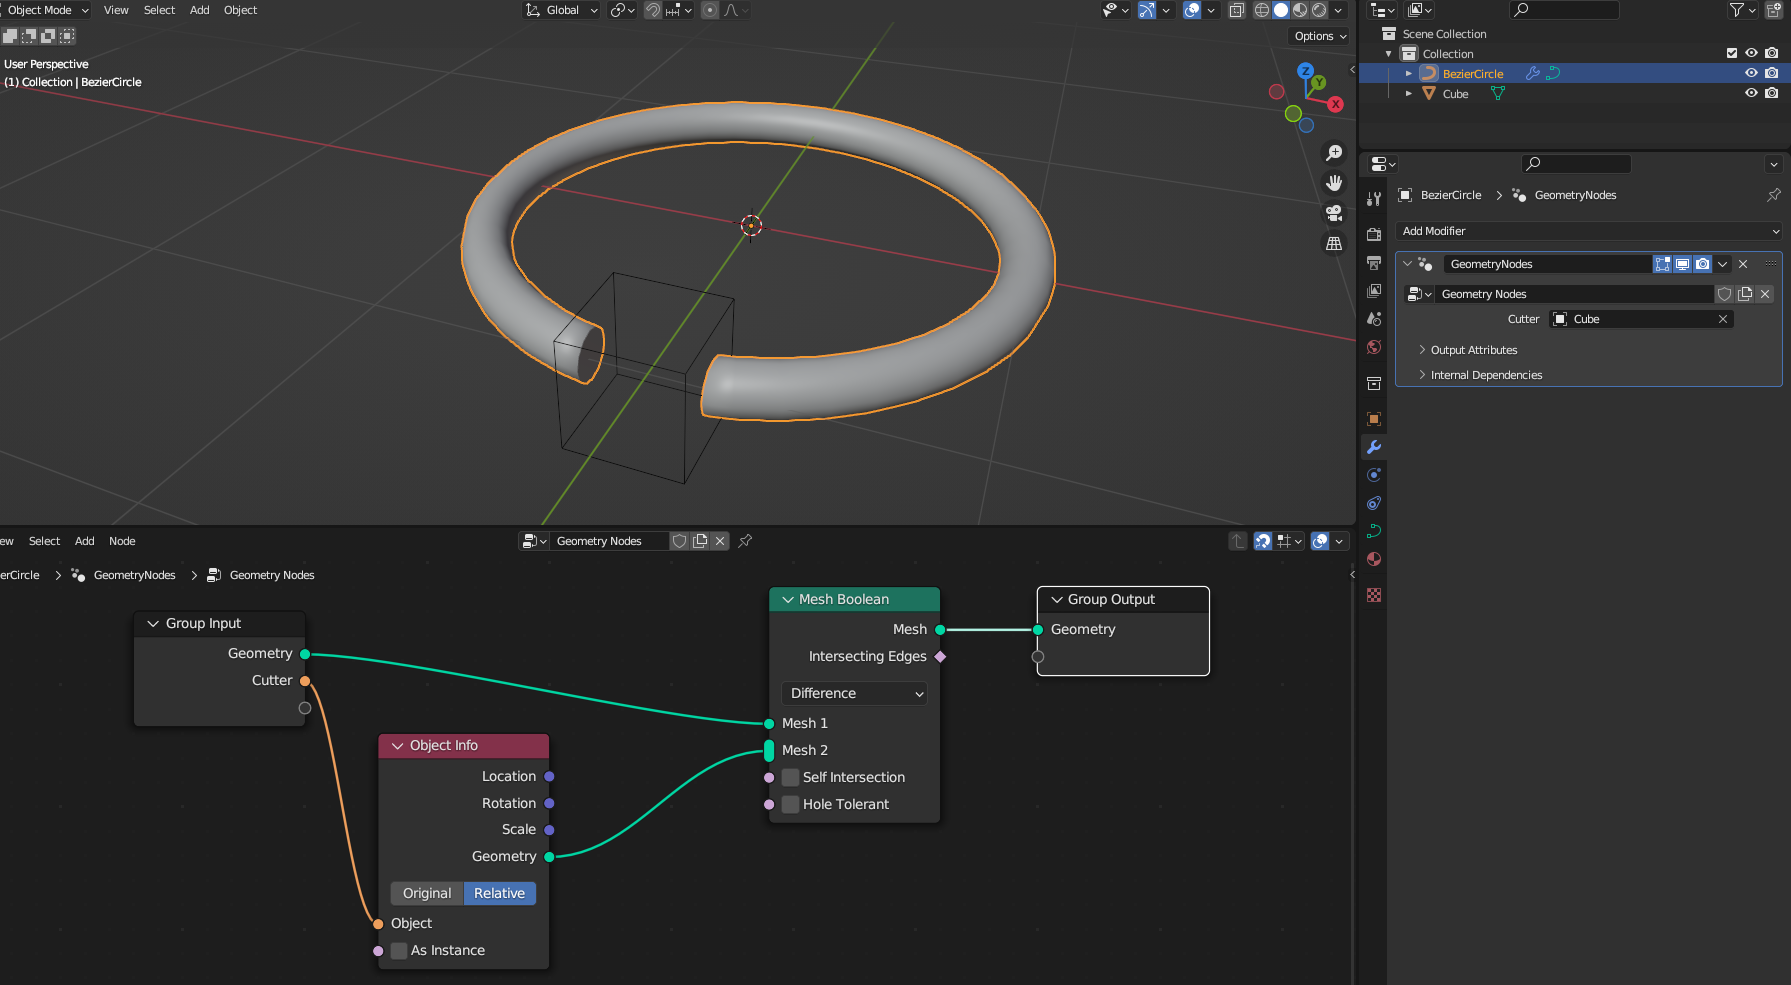Toggle fake user shield on Geometry Nodes
Image resolution: width=1791 pixels, height=985 pixels.
coord(1725,294)
